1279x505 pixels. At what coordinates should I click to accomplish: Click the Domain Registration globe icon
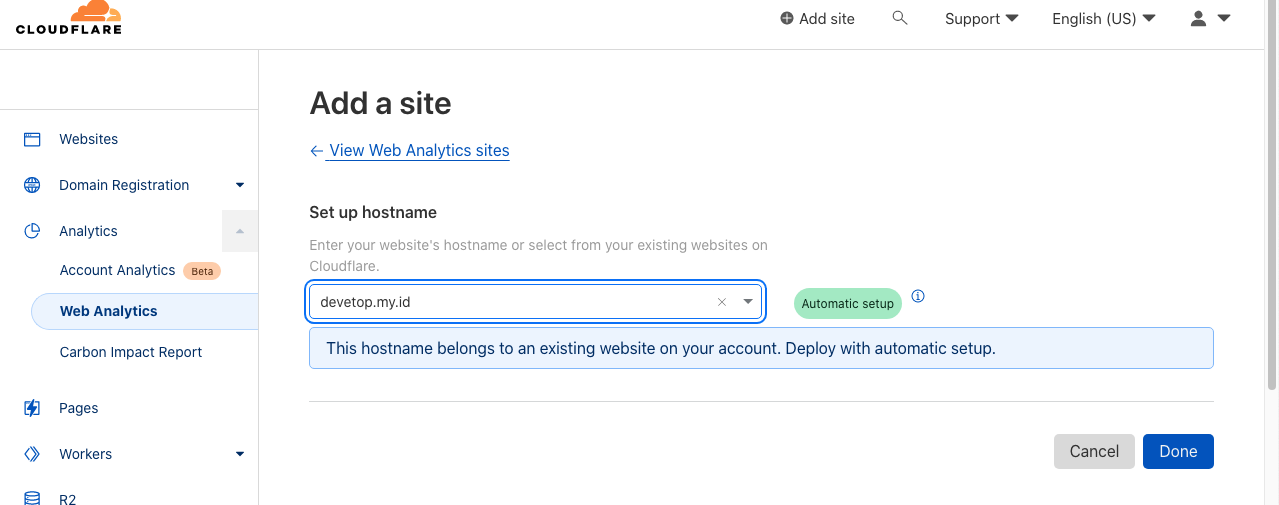click(x=32, y=185)
